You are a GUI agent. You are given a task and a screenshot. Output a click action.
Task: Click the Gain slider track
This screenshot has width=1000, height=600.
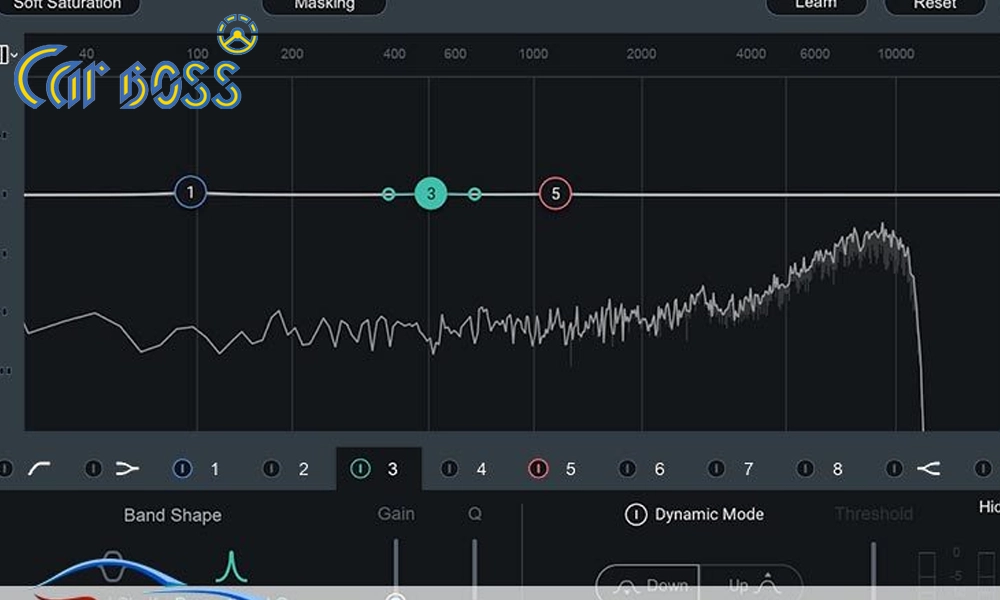click(396, 564)
